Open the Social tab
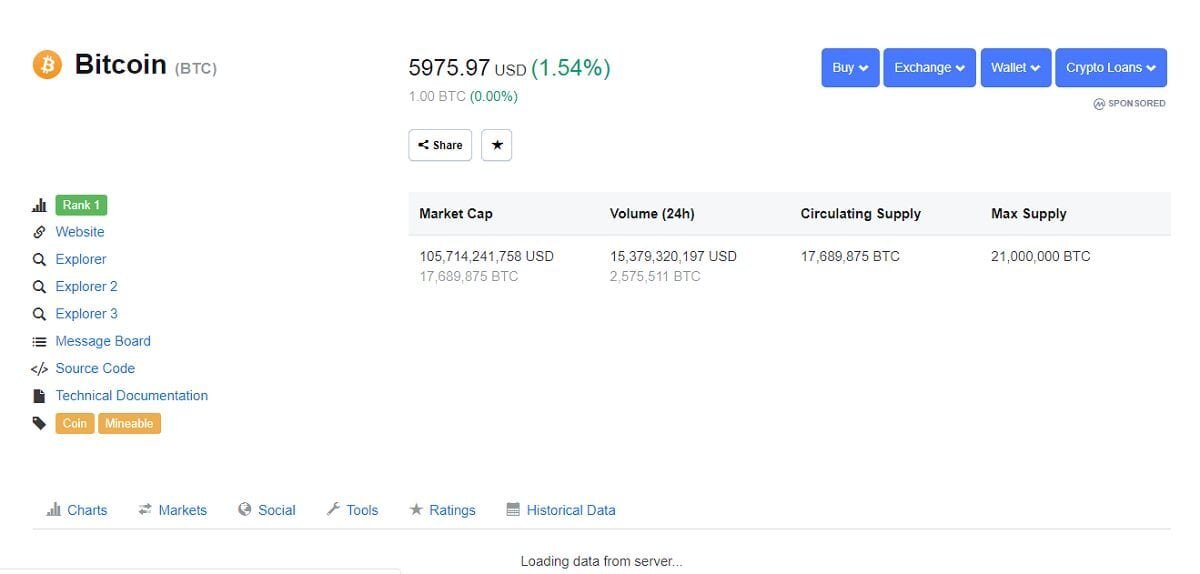 pyautogui.click(x=267, y=510)
